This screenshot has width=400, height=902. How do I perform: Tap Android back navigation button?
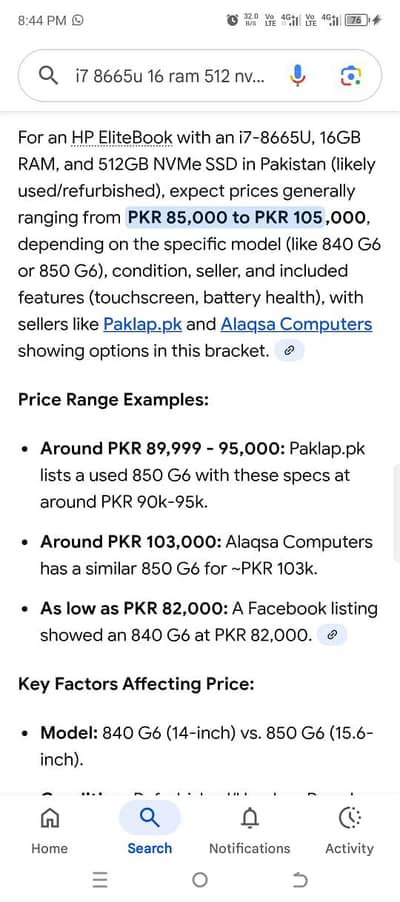tap(300, 880)
